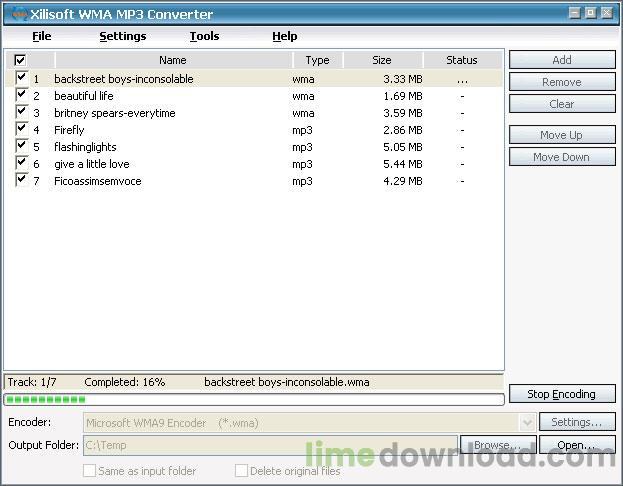Image resolution: width=623 pixels, height=486 pixels.
Task: Select the flashinglights track name
Action: (x=85, y=147)
